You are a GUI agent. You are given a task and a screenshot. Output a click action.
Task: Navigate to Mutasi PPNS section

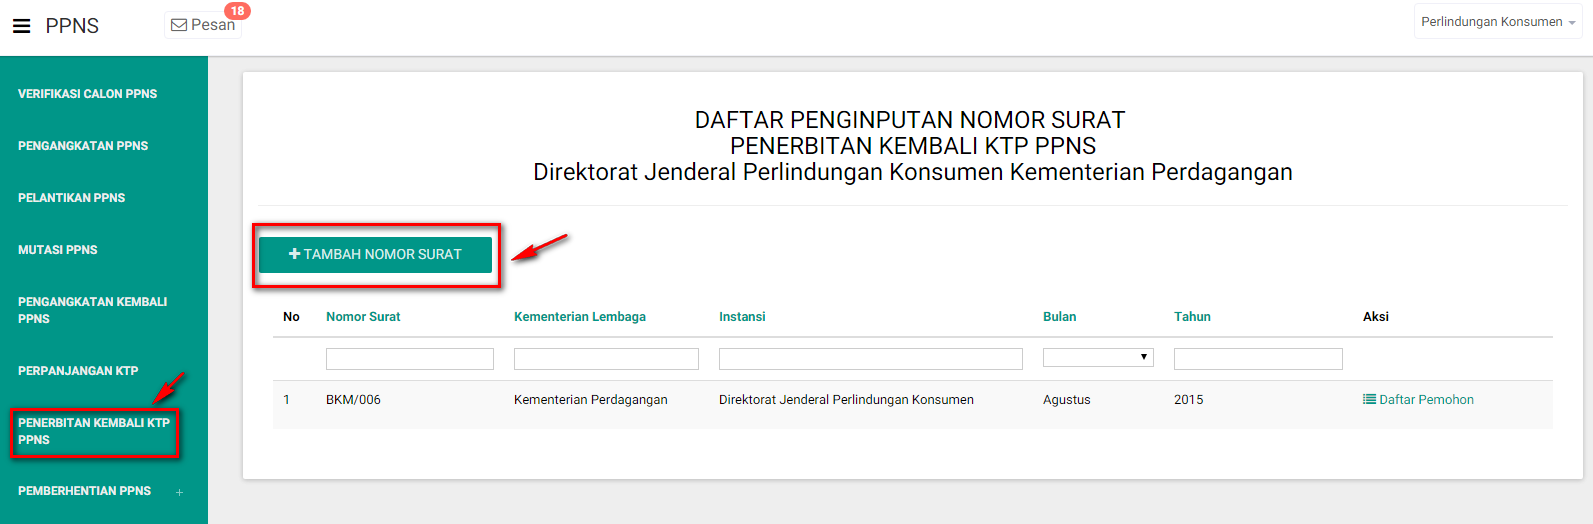pyautogui.click(x=58, y=250)
